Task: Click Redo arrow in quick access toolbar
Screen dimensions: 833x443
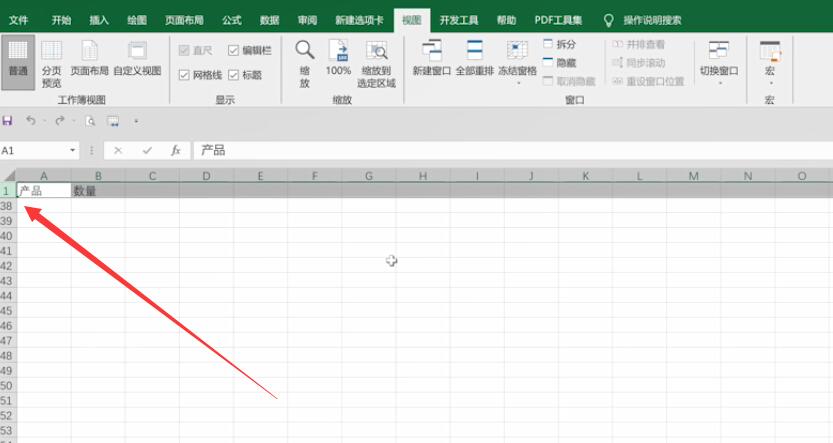Action: coord(60,121)
